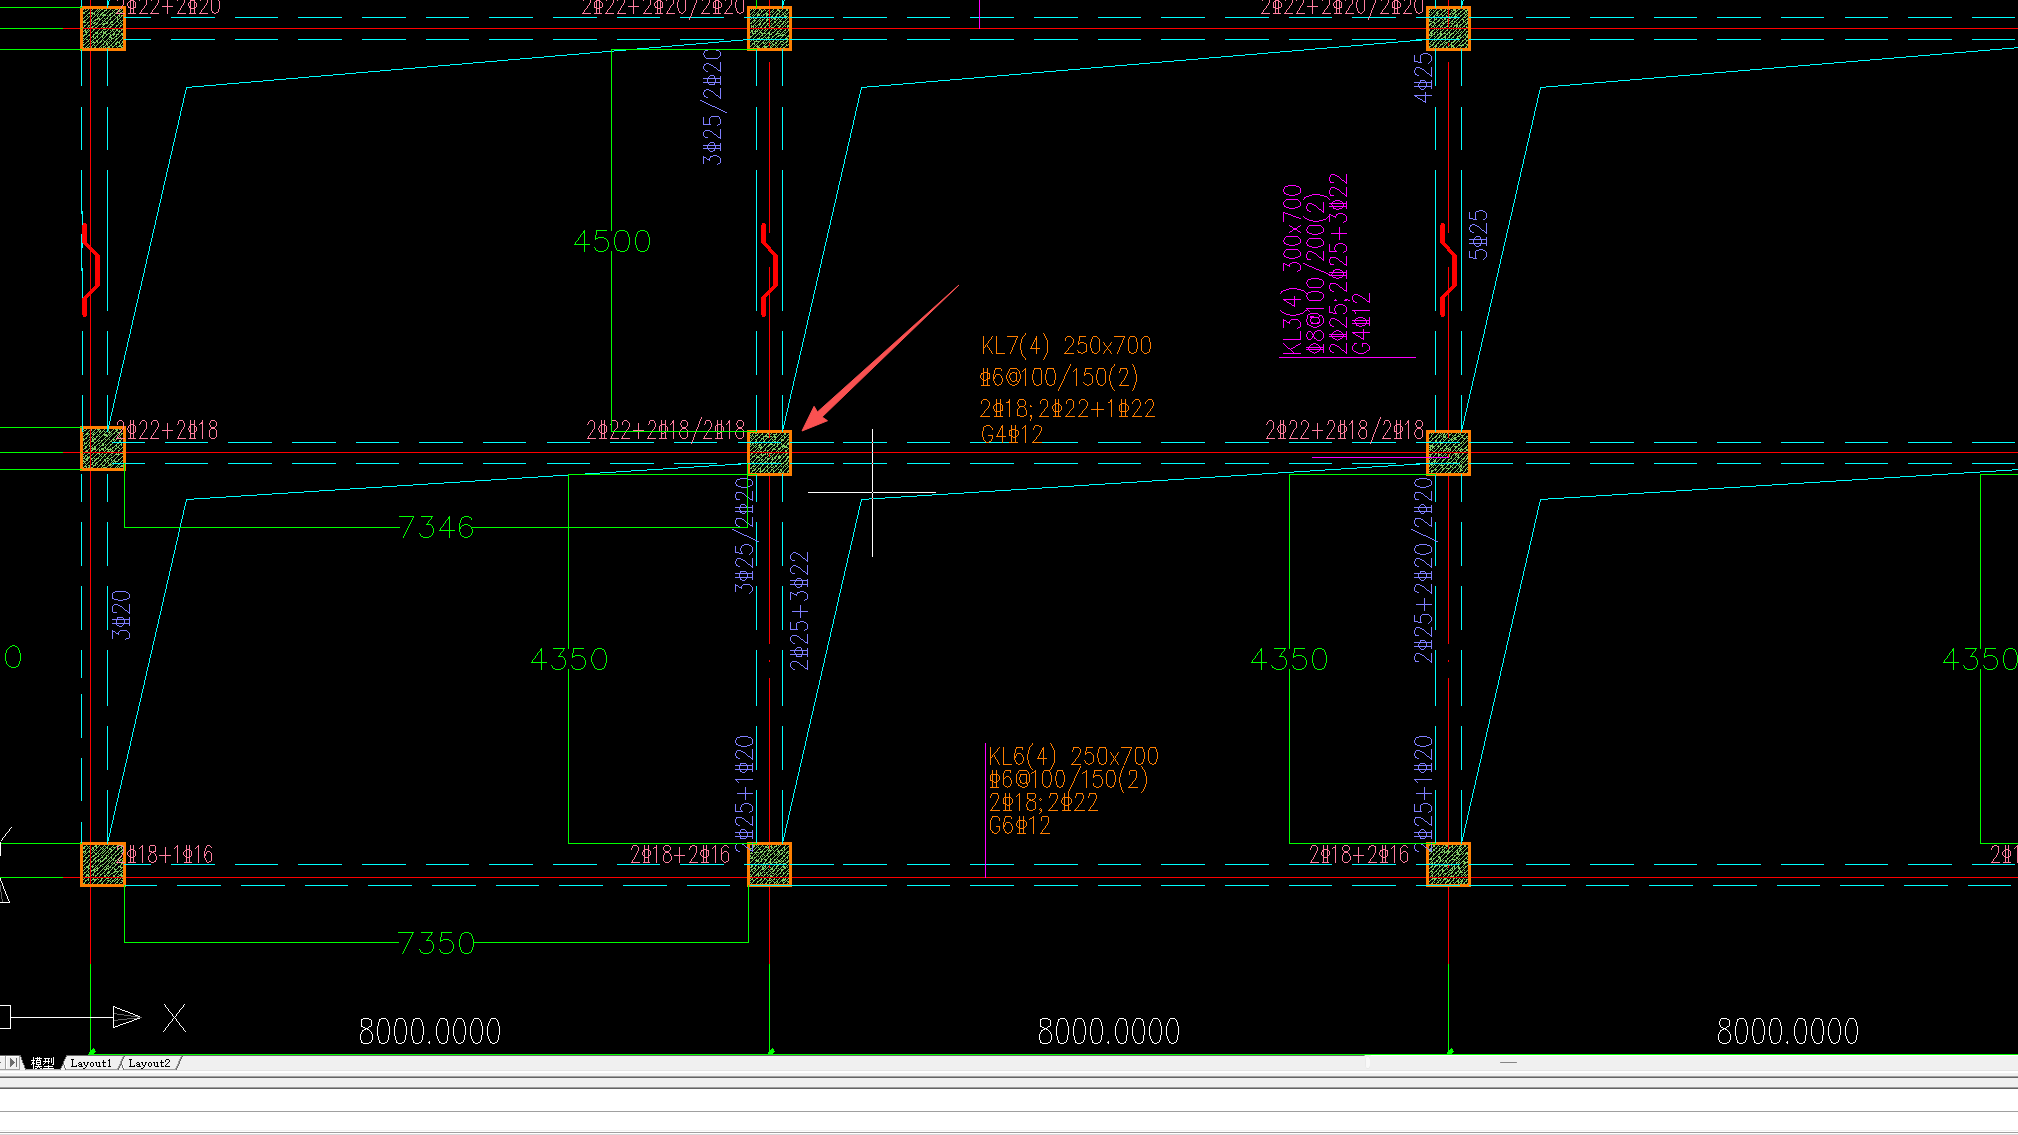Pick the green 4500 dimension text
This screenshot has height=1135, width=2018.
(612, 241)
